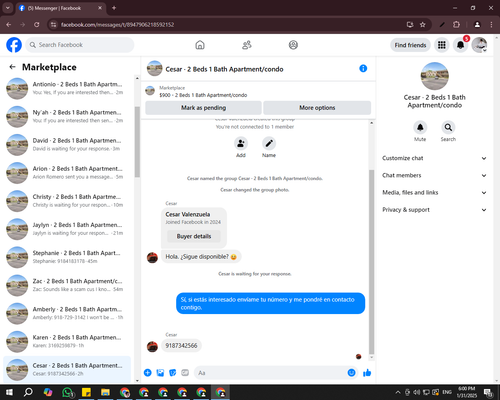Open Jaylyn apartment conversation
Viewport: 500px width, 400px height.
click(67, 229)
